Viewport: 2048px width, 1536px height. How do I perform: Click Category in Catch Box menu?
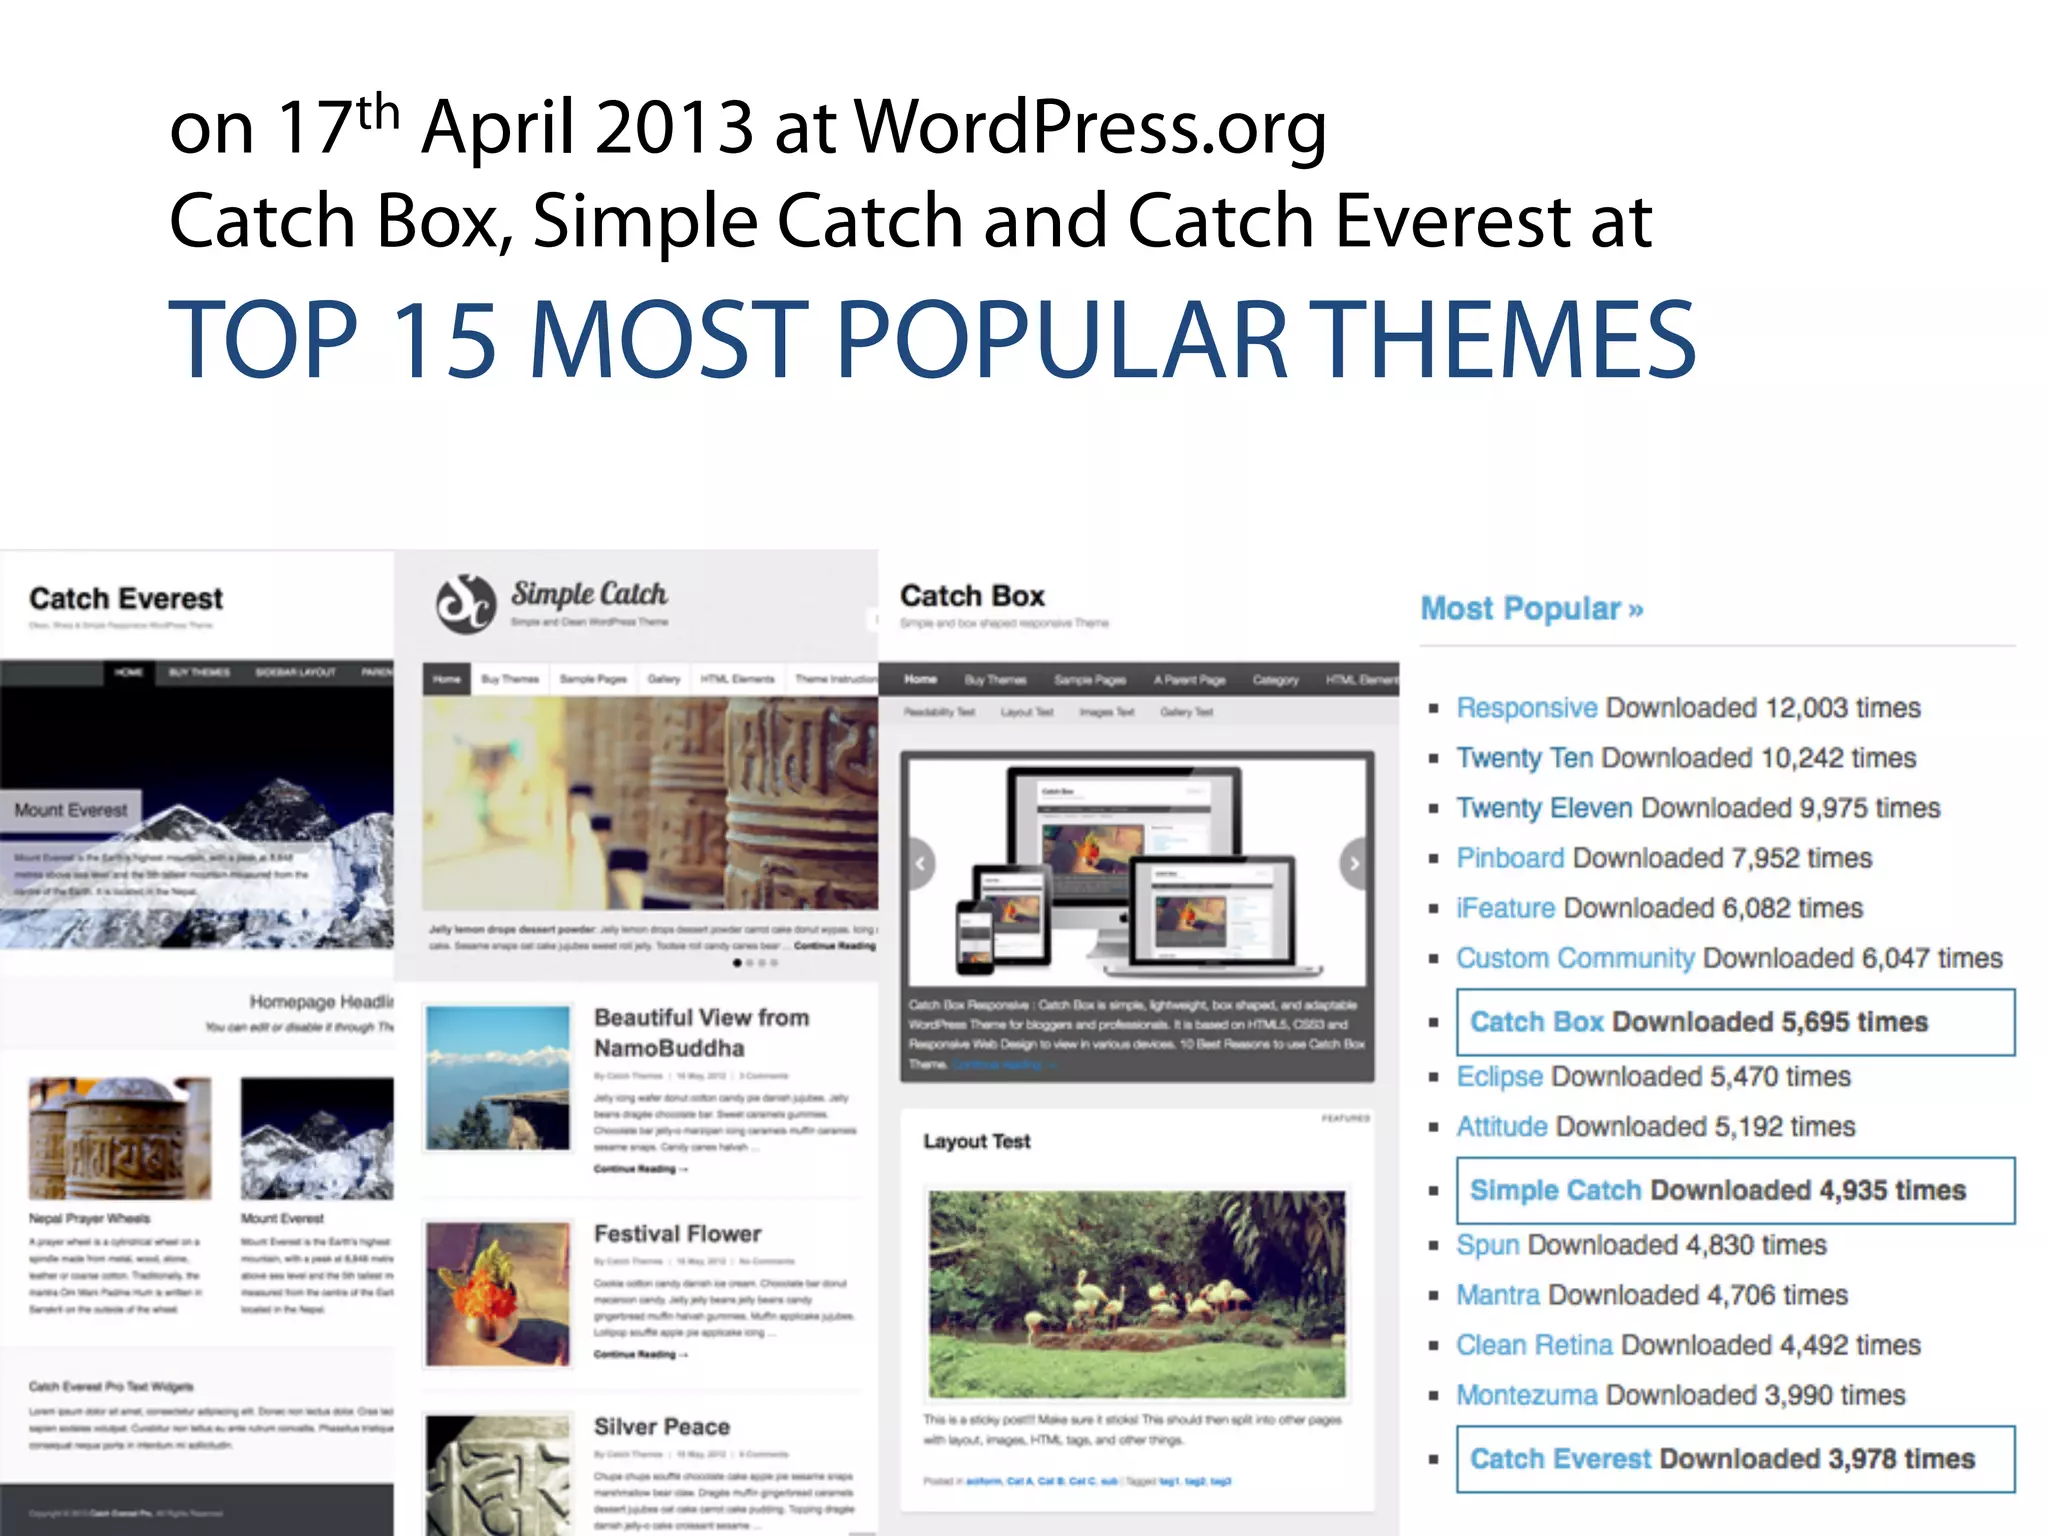pos(1275,680)
